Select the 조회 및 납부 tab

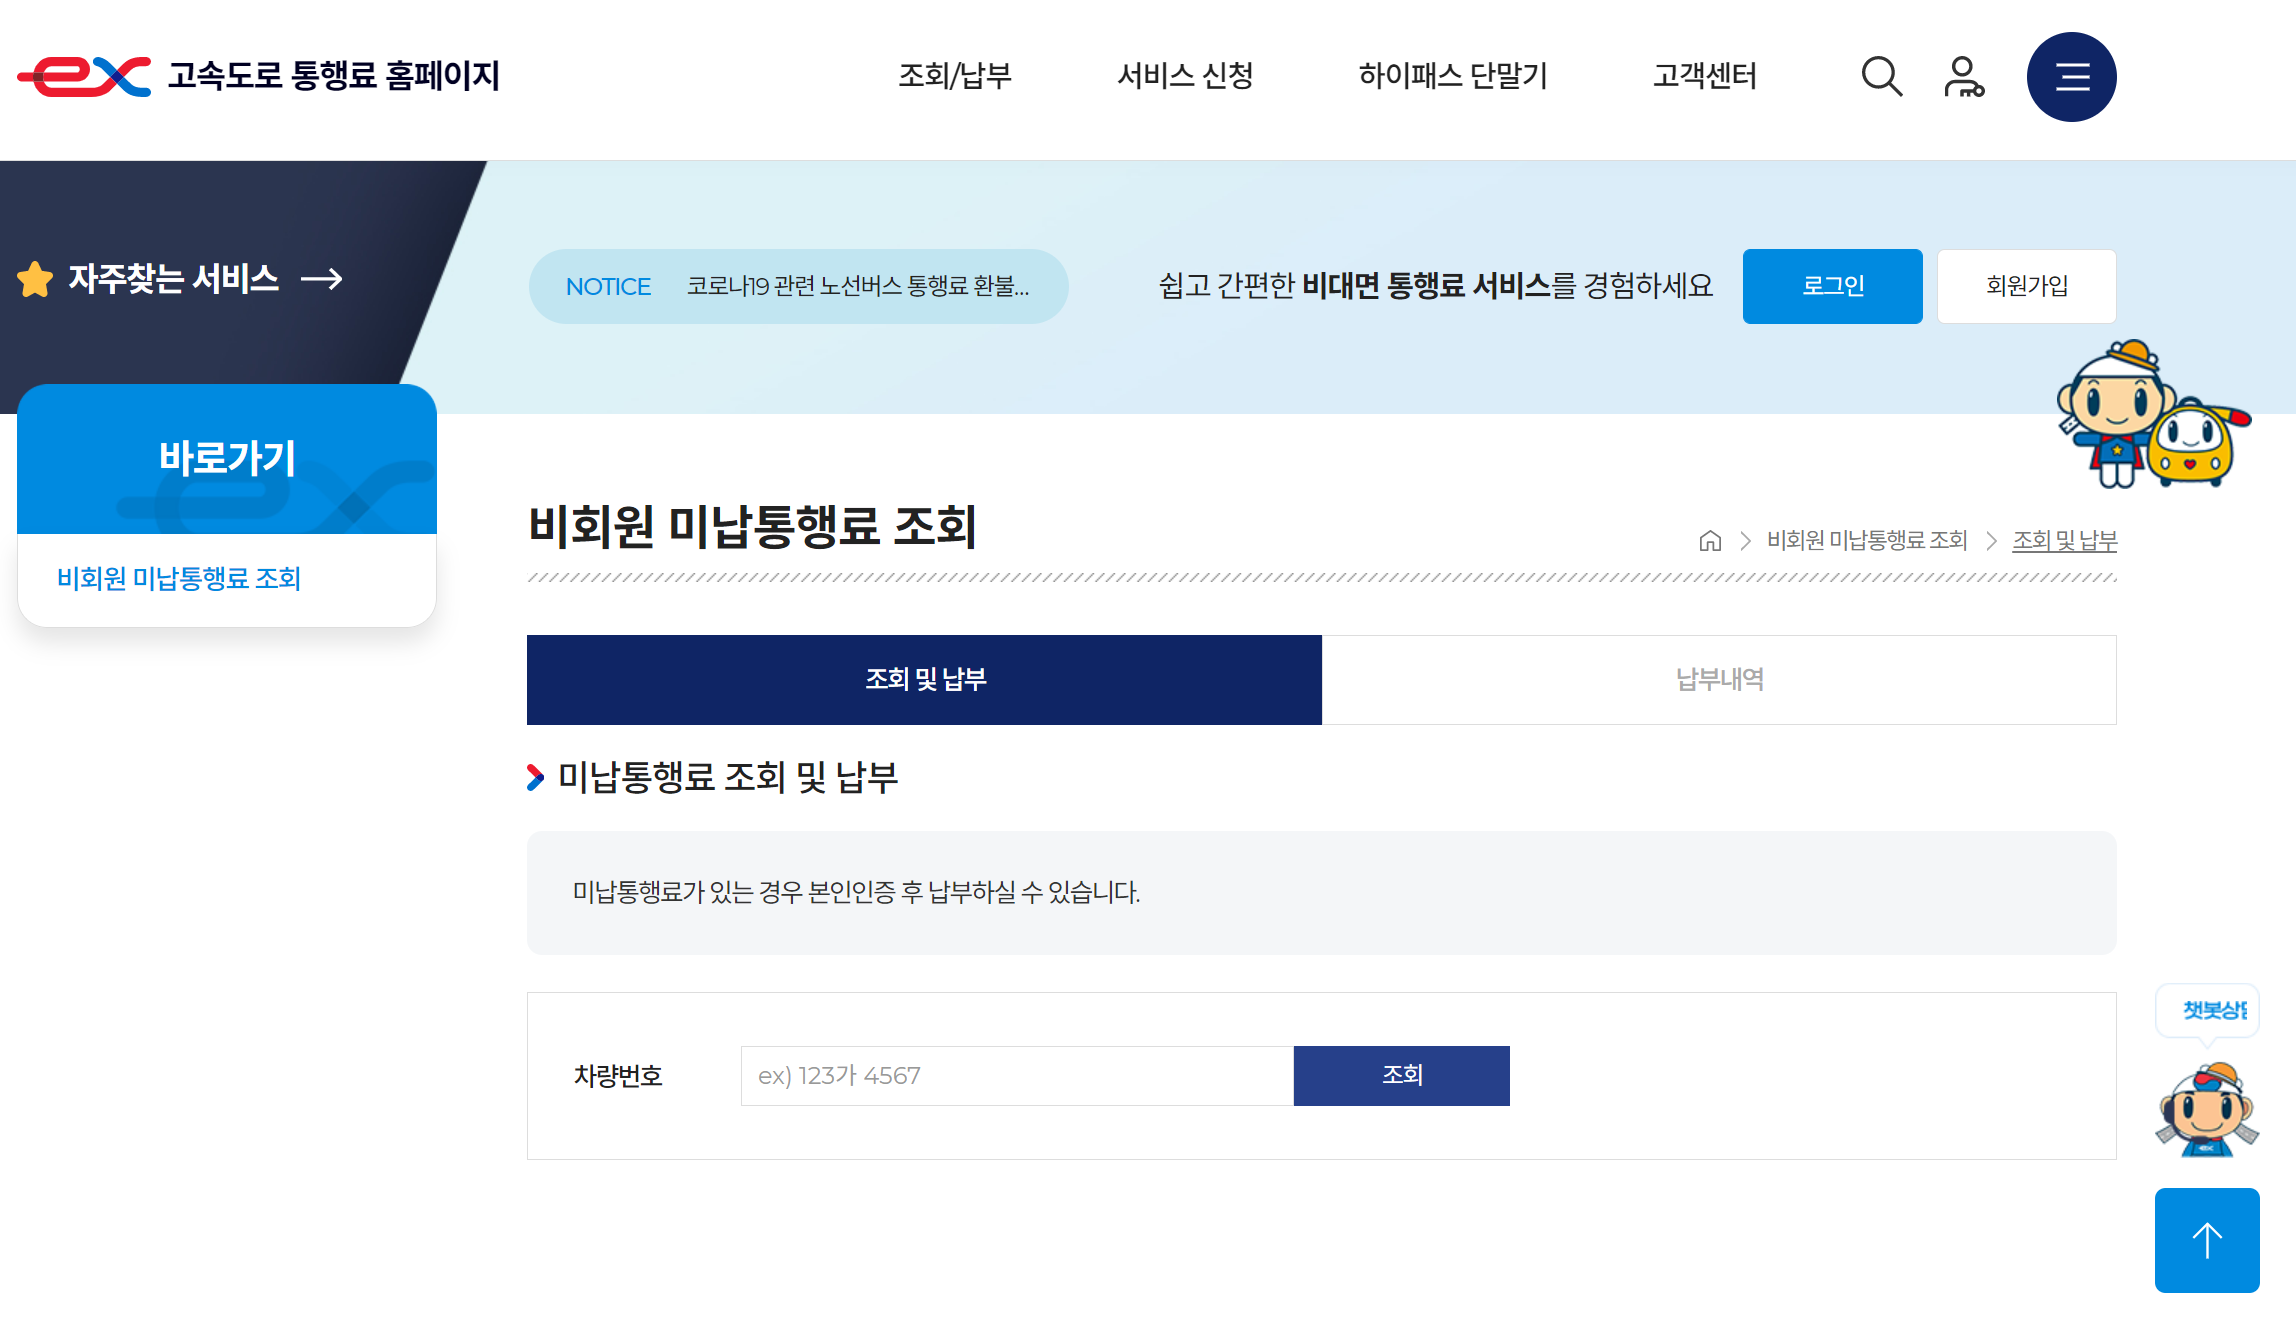(x=924, y=679)
